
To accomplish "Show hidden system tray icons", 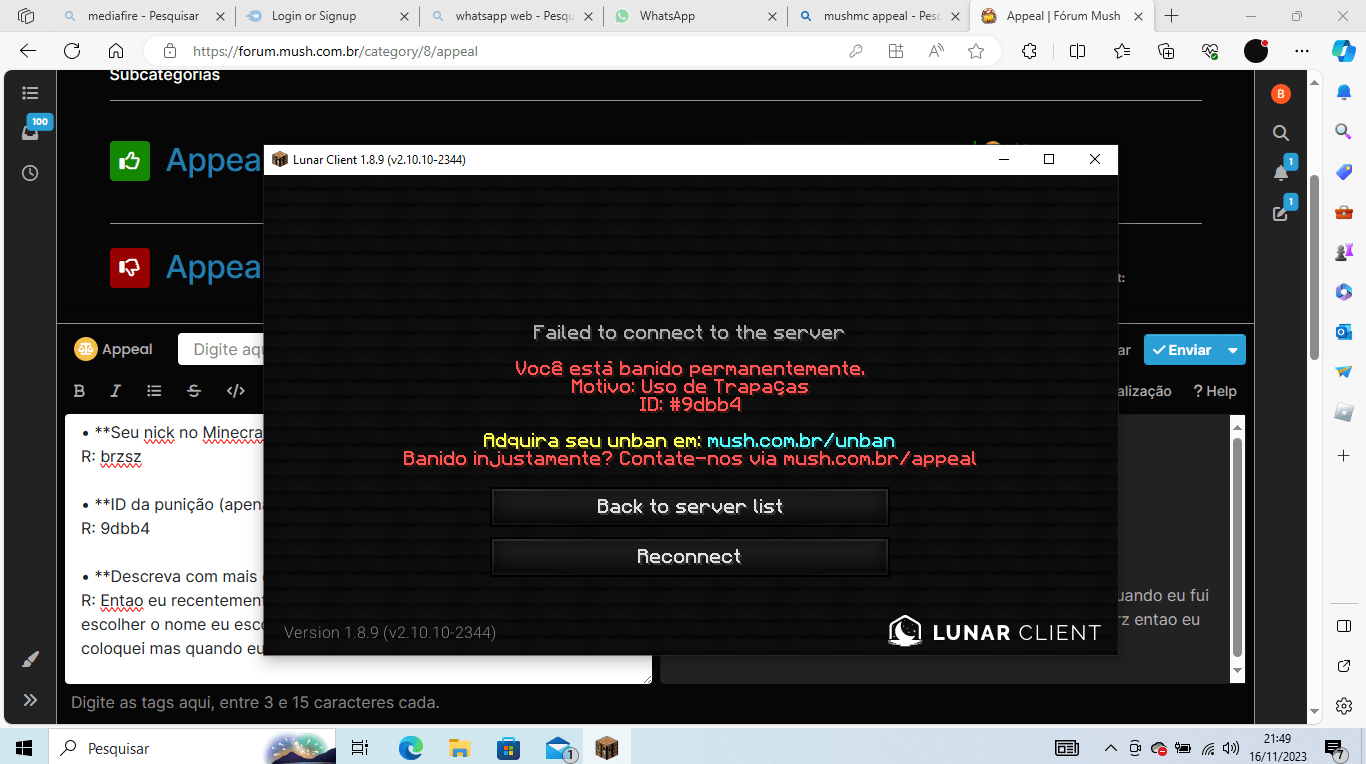I will [1110, 748].
